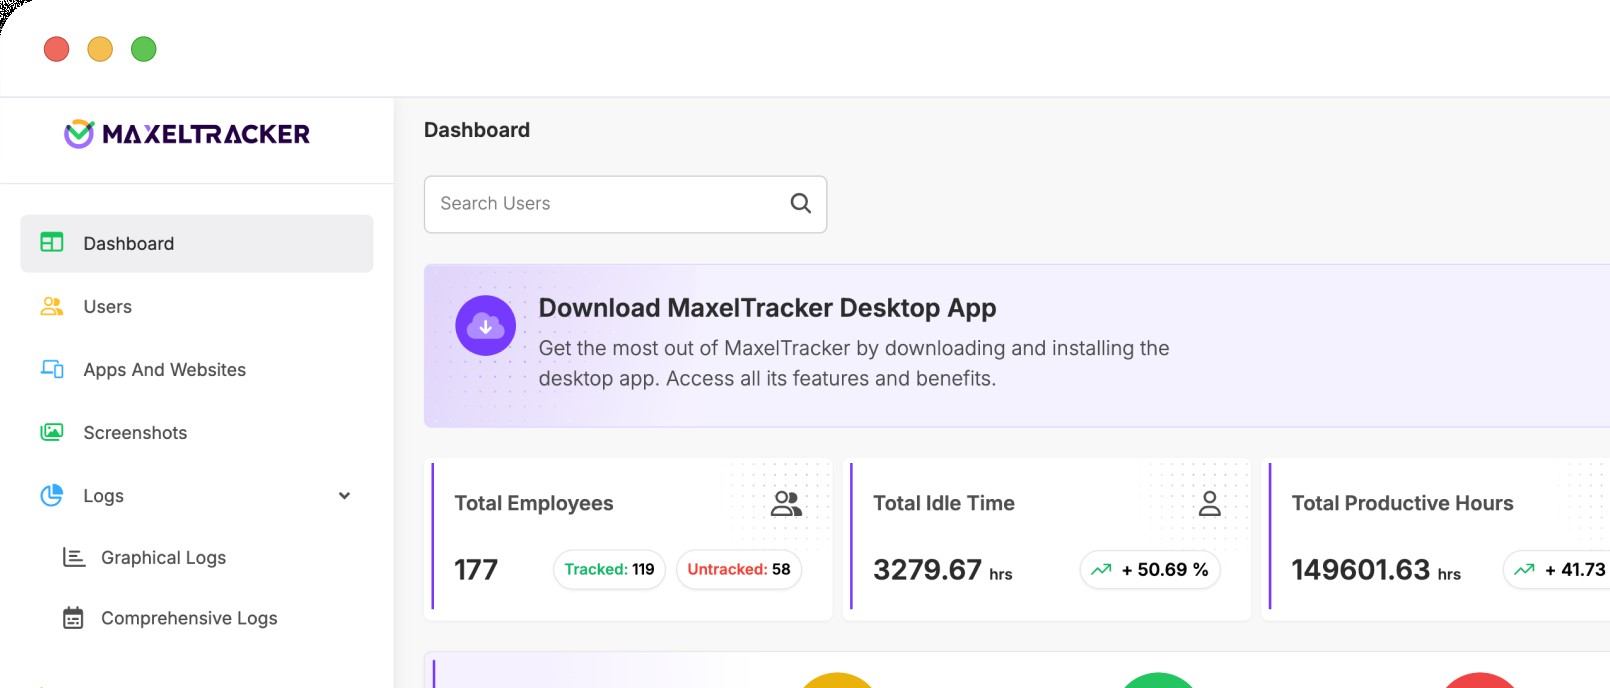Viewport: 1610px width, 688px height.
Task: Click the Total Idle Time person icon
Action: pos(1209,504)
